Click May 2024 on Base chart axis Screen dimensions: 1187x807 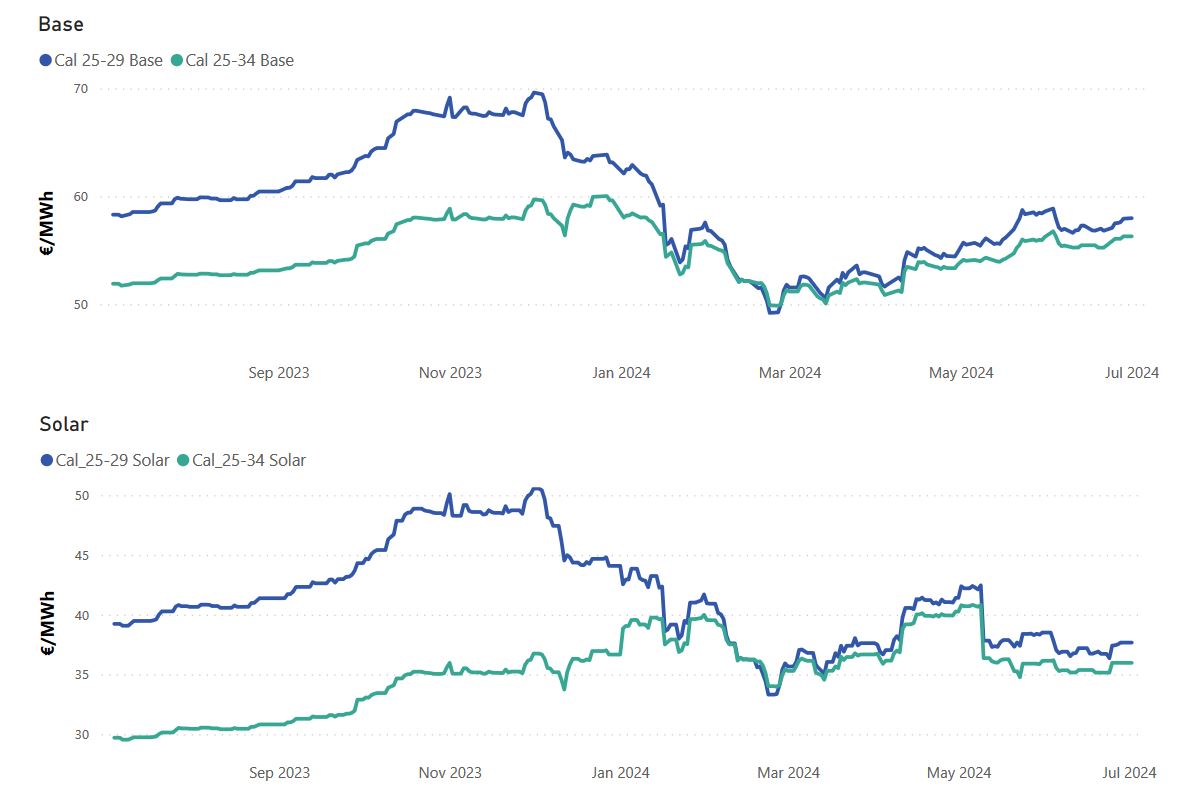tap(961, 372)
